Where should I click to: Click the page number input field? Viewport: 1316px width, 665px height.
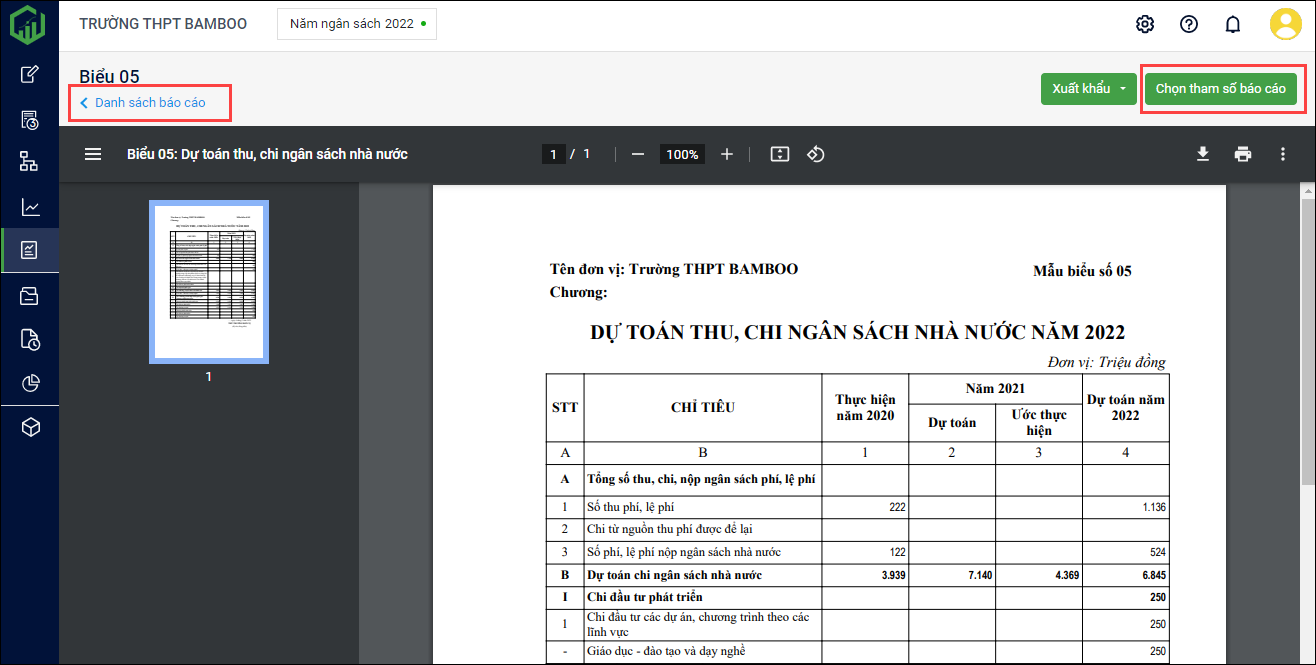[x=553, y=154]
